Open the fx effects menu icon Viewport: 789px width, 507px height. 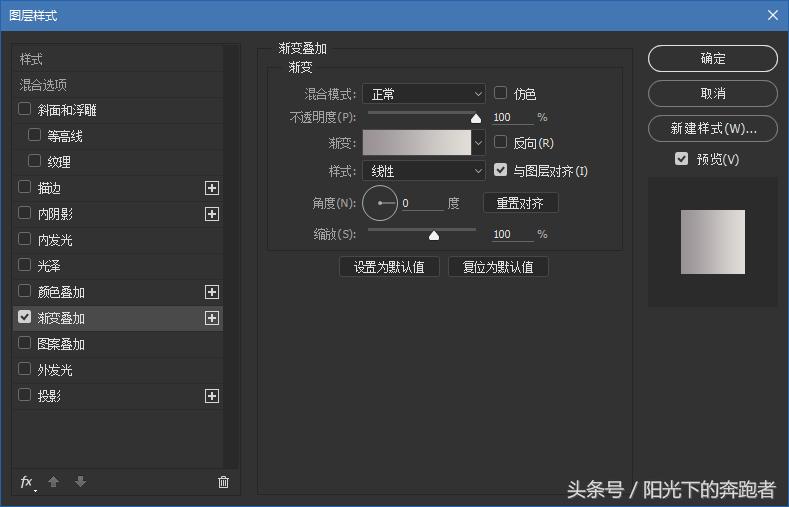point(27,482)
